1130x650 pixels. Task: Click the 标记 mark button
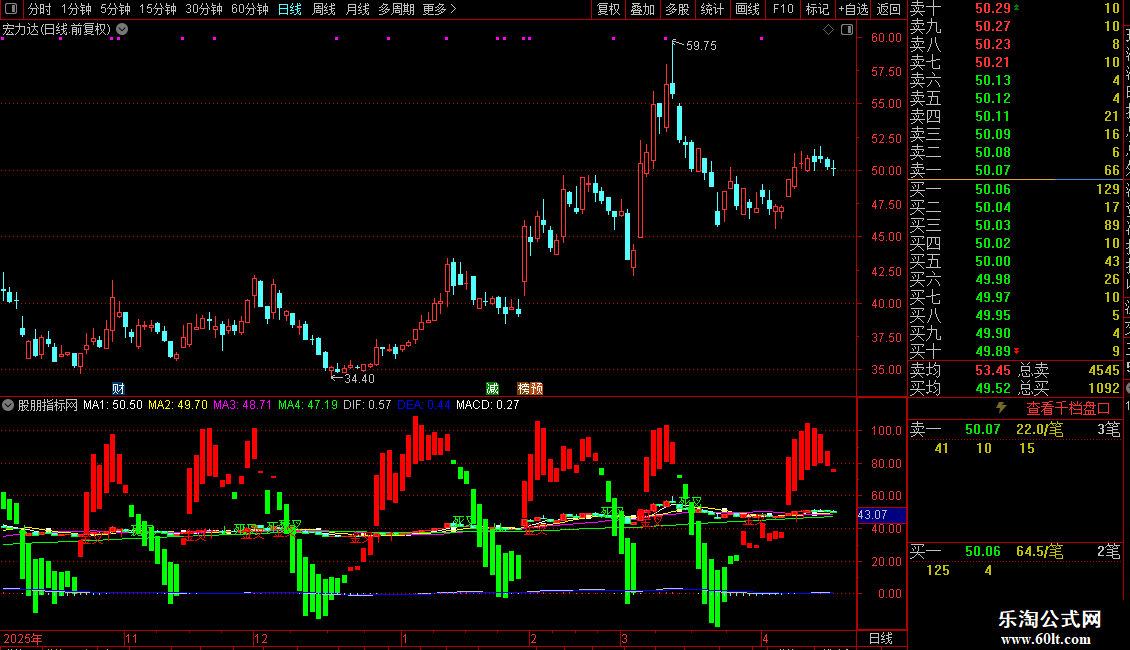click(817, 9)
